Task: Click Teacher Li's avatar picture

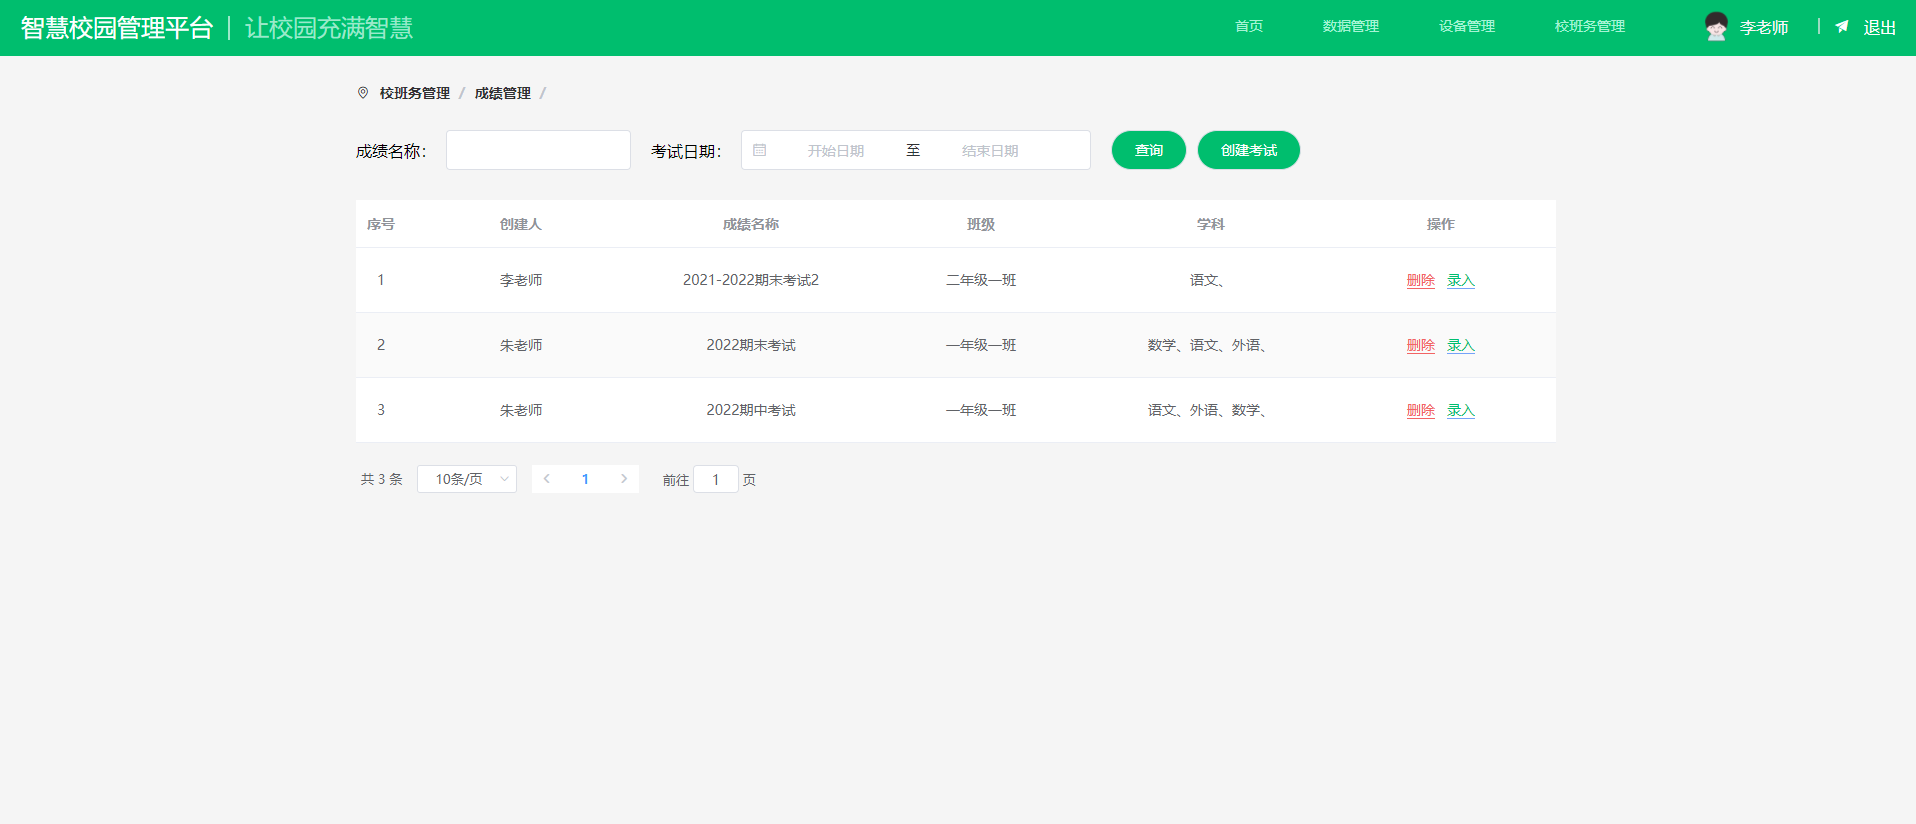Action: tap(1716, 27)
